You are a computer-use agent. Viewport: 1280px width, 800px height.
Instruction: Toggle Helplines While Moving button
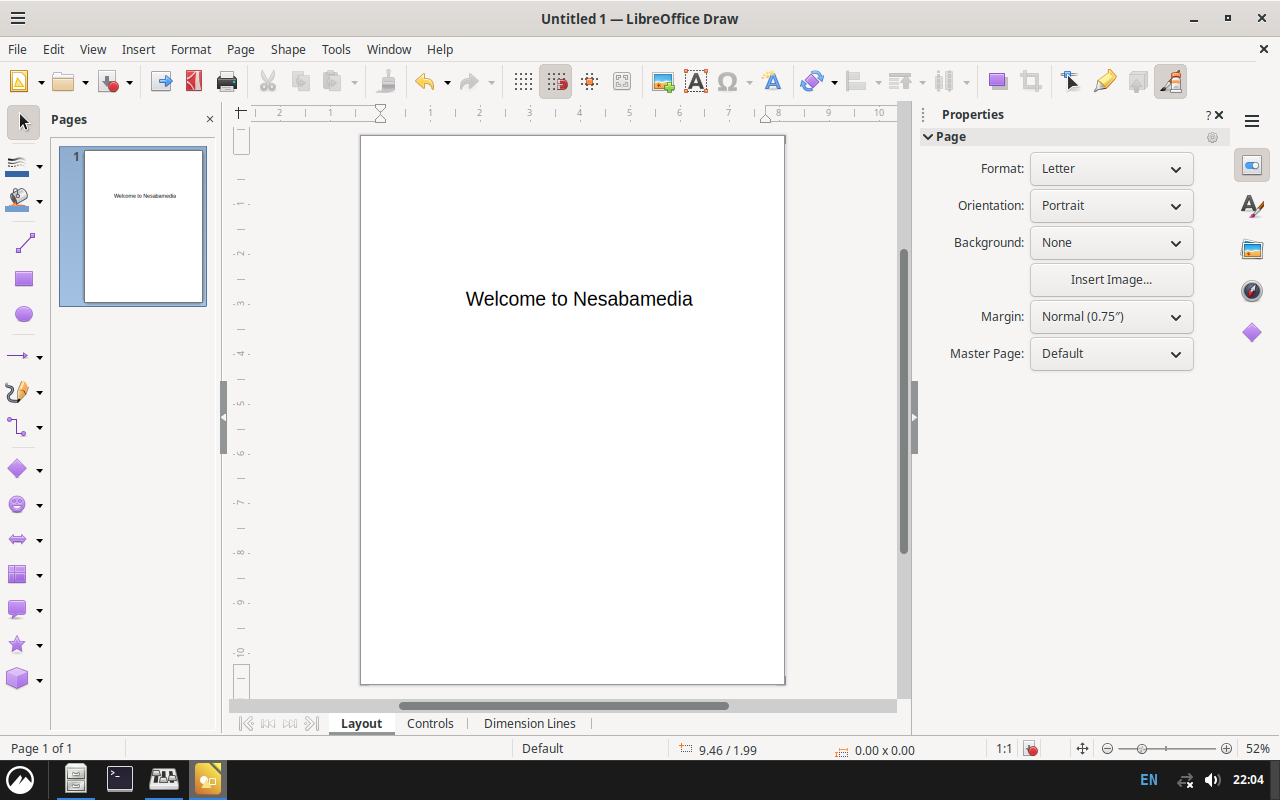[x=590, y=82]
